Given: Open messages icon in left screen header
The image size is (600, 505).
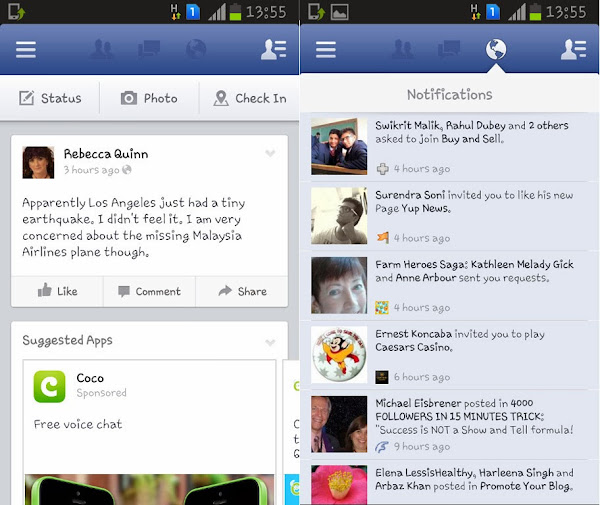Looking at the screenshot, I should tap(149, 49).
